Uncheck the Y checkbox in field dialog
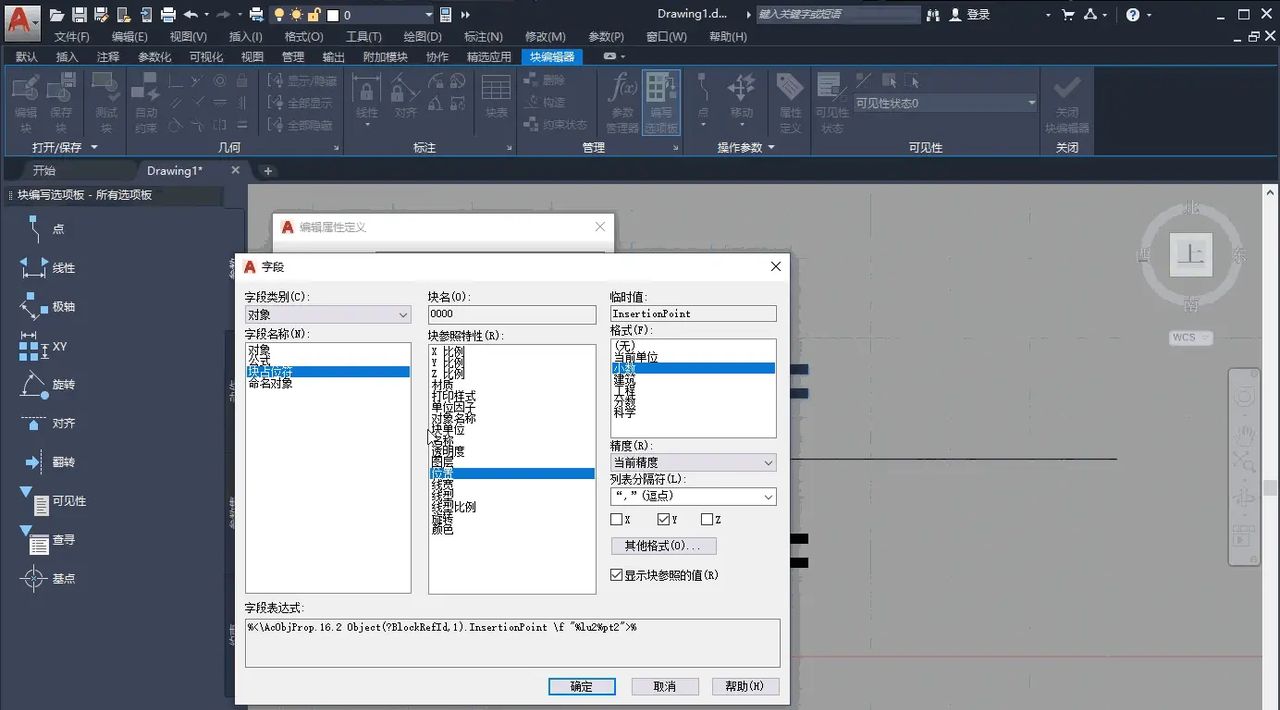 [x=664, y=520]
